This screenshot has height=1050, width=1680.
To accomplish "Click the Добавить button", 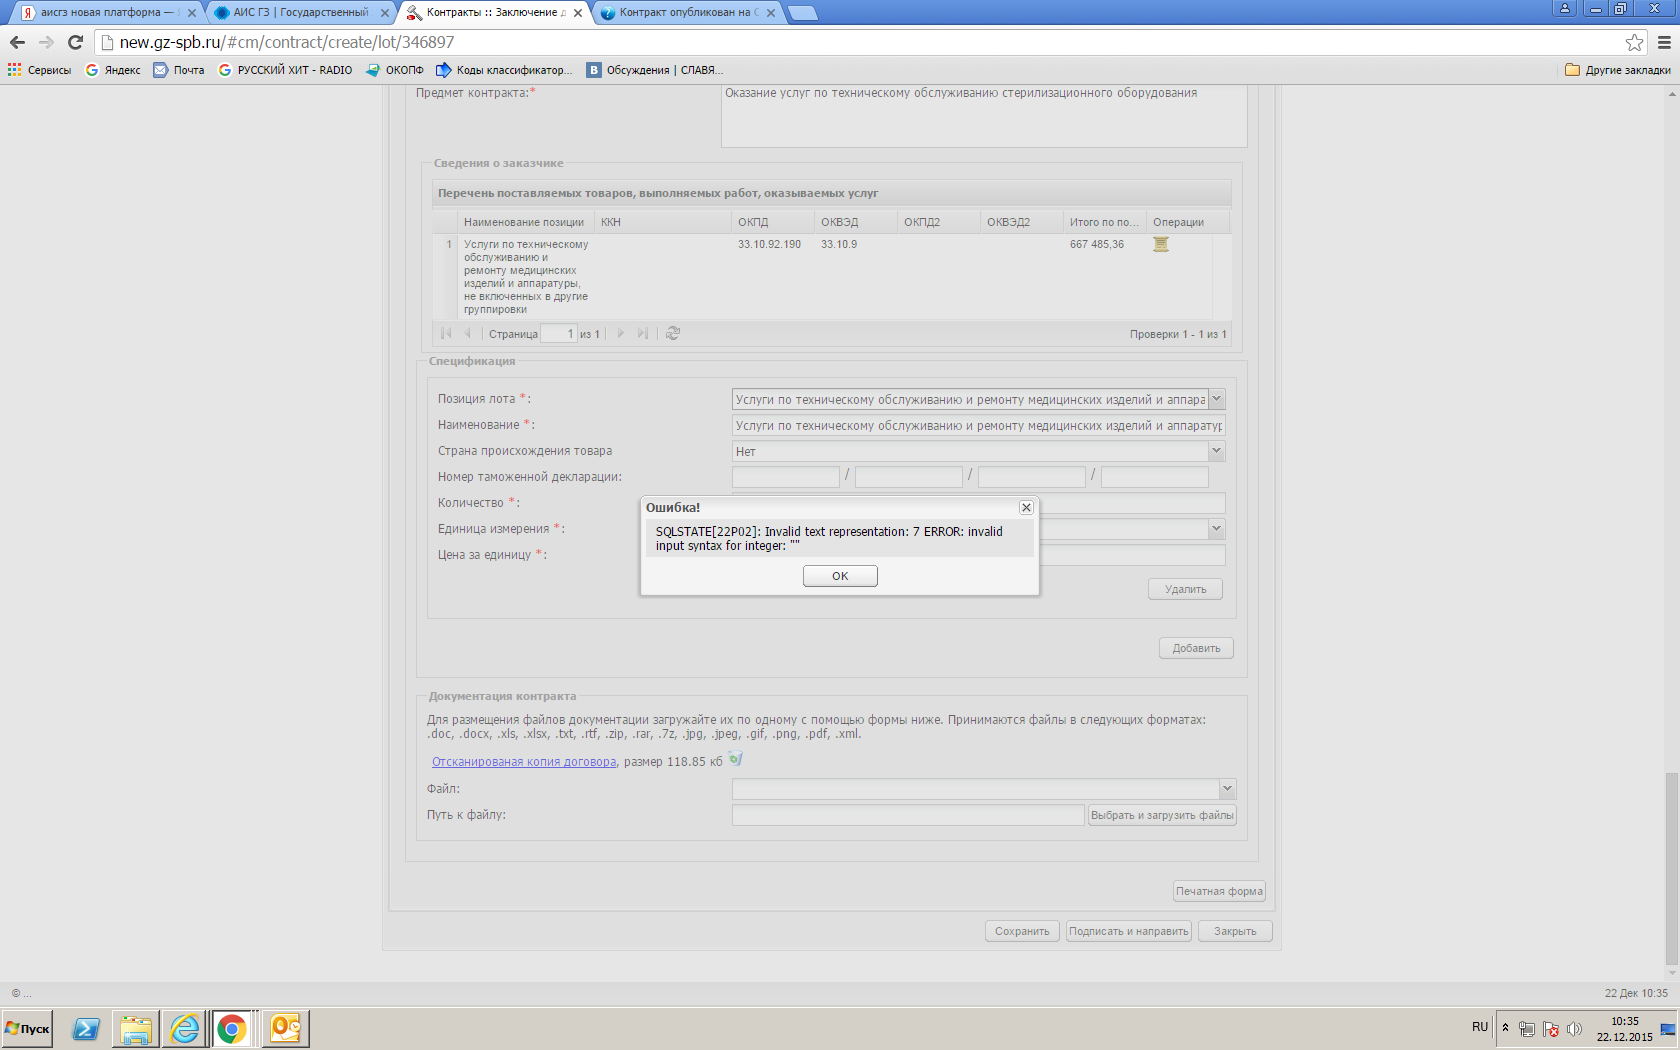I will (1196, 648).
